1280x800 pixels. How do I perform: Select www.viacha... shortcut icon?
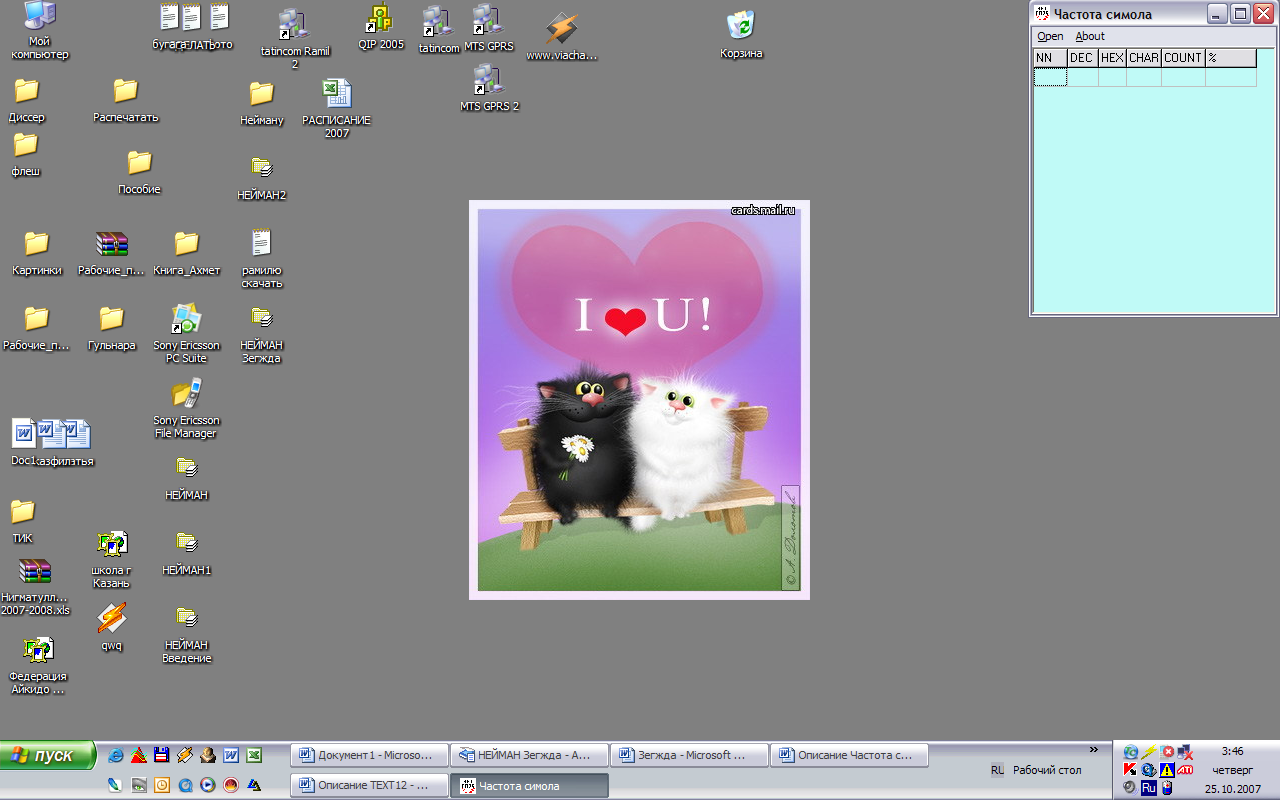561,37
